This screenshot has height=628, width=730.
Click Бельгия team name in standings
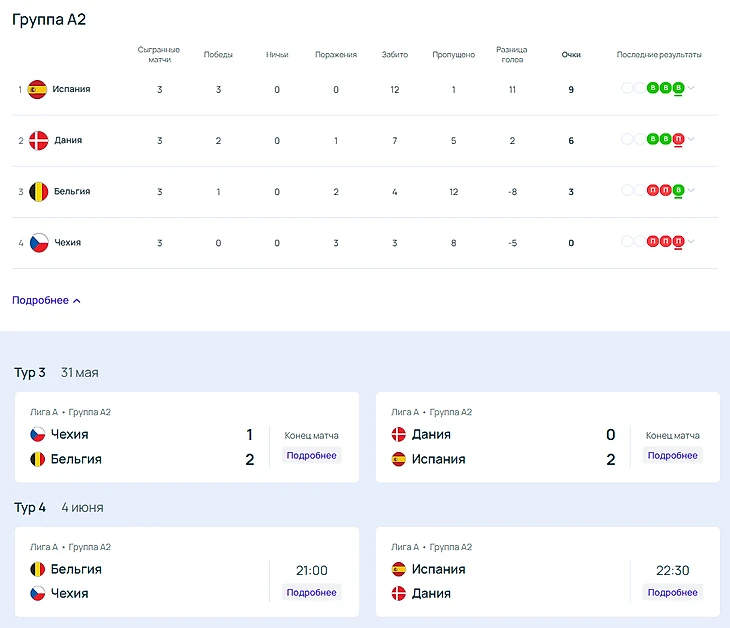pyautogui.click(x=71, y=191)
